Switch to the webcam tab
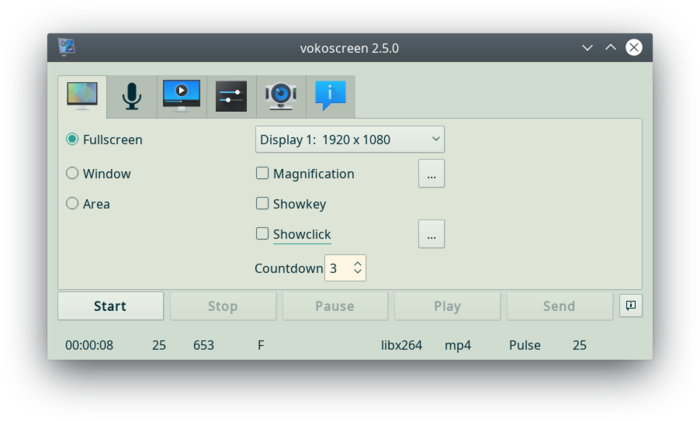The width and height of the screenshot is (700, 421). tap(281, 96)
